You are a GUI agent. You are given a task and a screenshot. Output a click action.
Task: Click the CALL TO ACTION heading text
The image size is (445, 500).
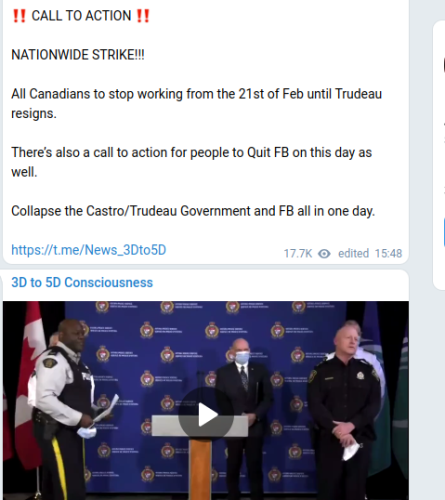pos(81,16)
